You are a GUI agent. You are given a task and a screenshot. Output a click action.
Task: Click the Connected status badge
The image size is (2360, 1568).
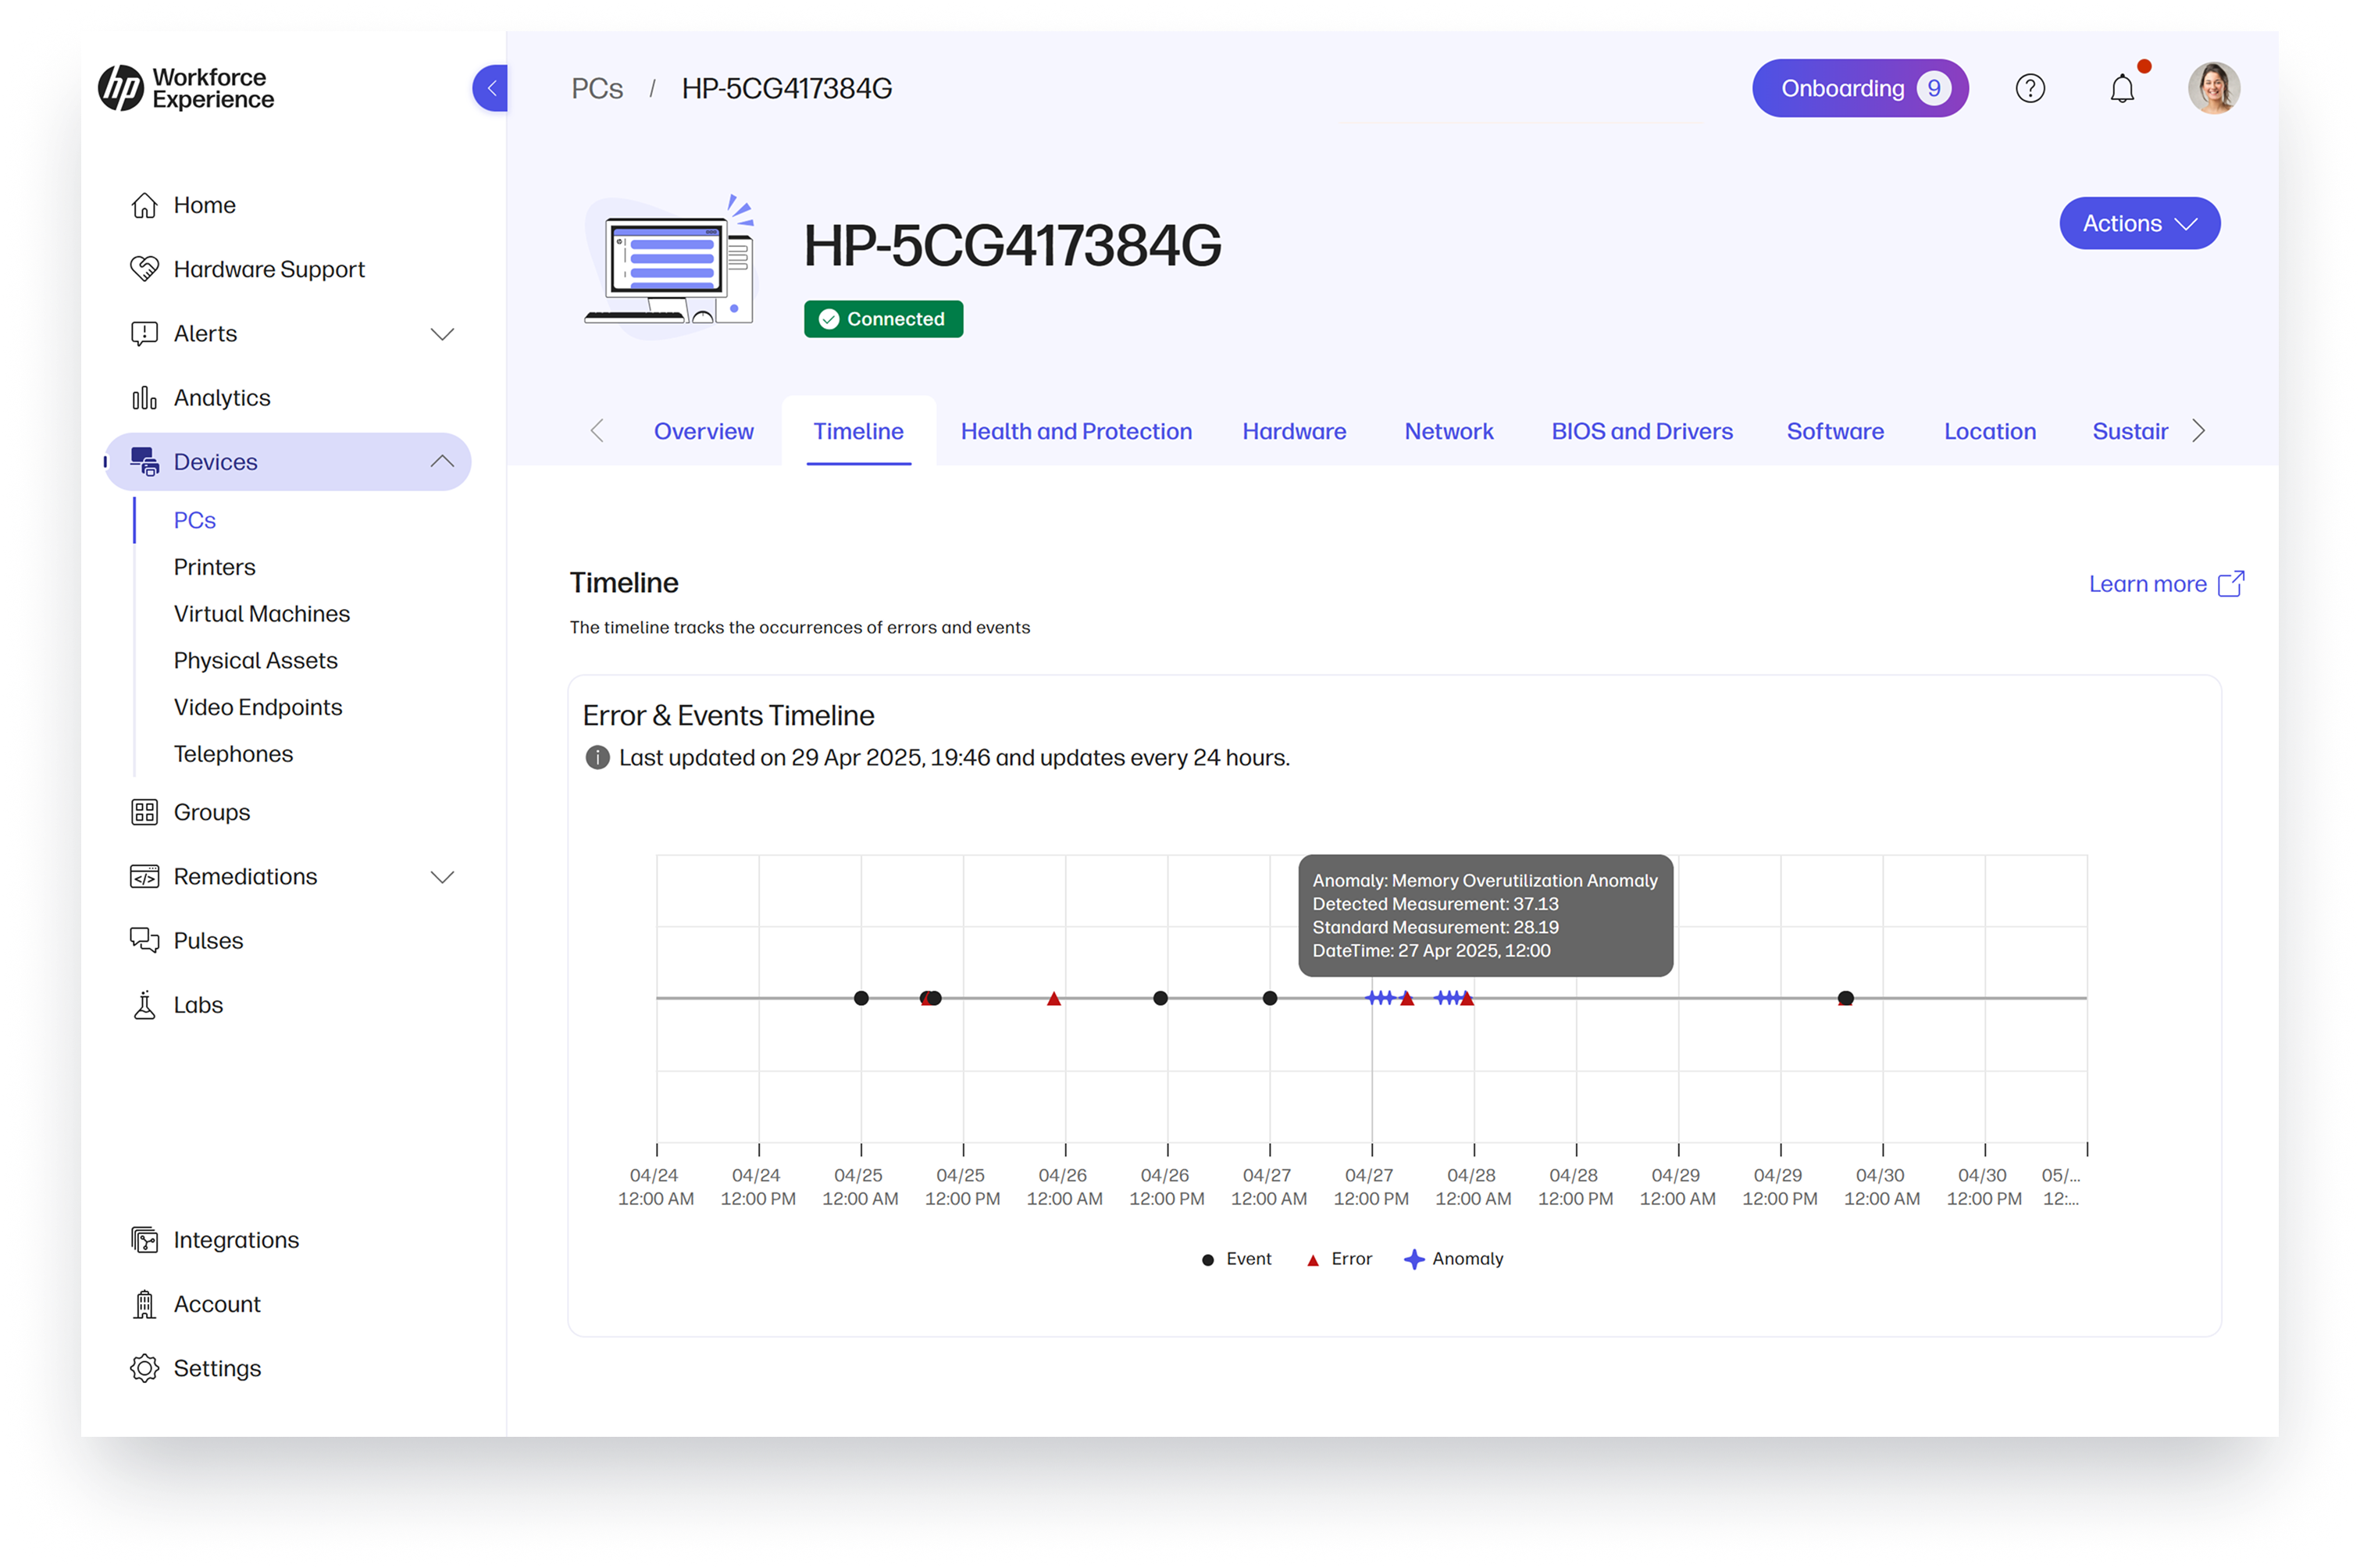point(883,319)
